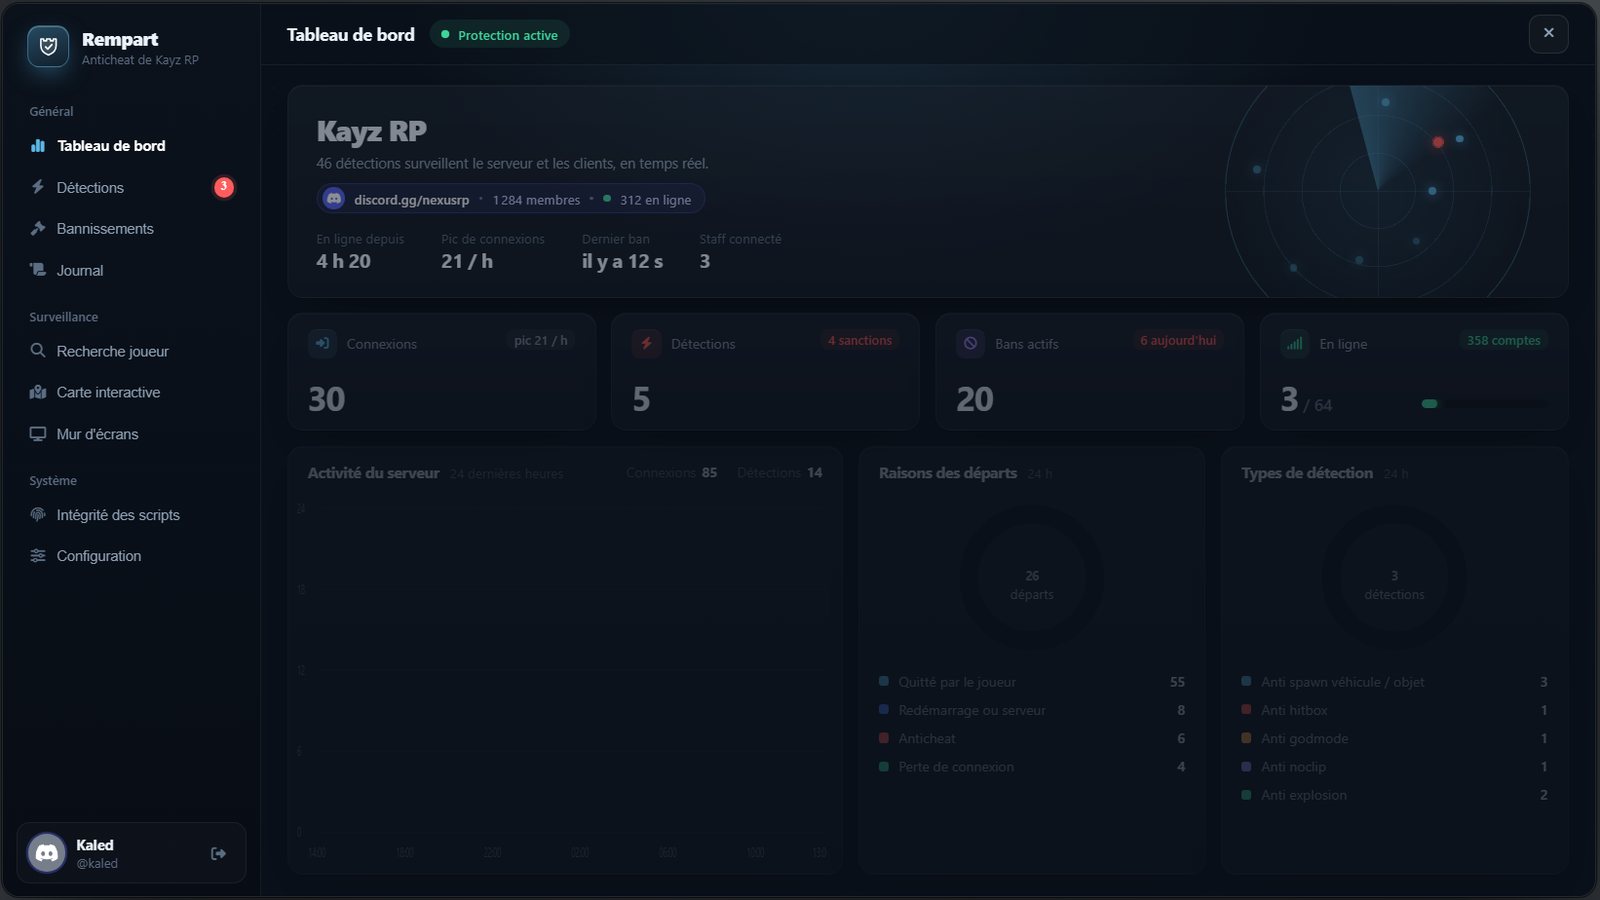Click the Types de détection donut chart
Viewport: 1600px width, 900px height.
[1394, 578]
